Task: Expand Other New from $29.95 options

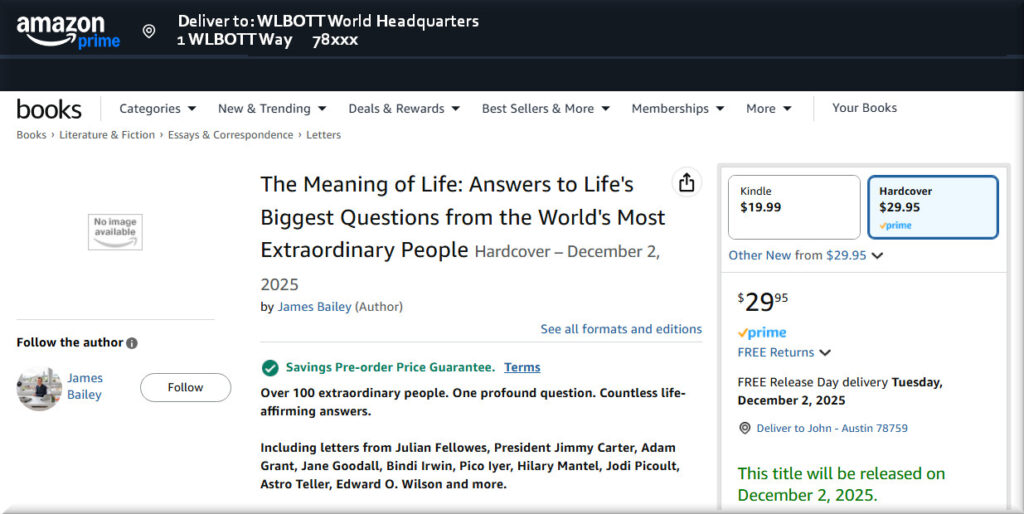Action: point(805,255)
